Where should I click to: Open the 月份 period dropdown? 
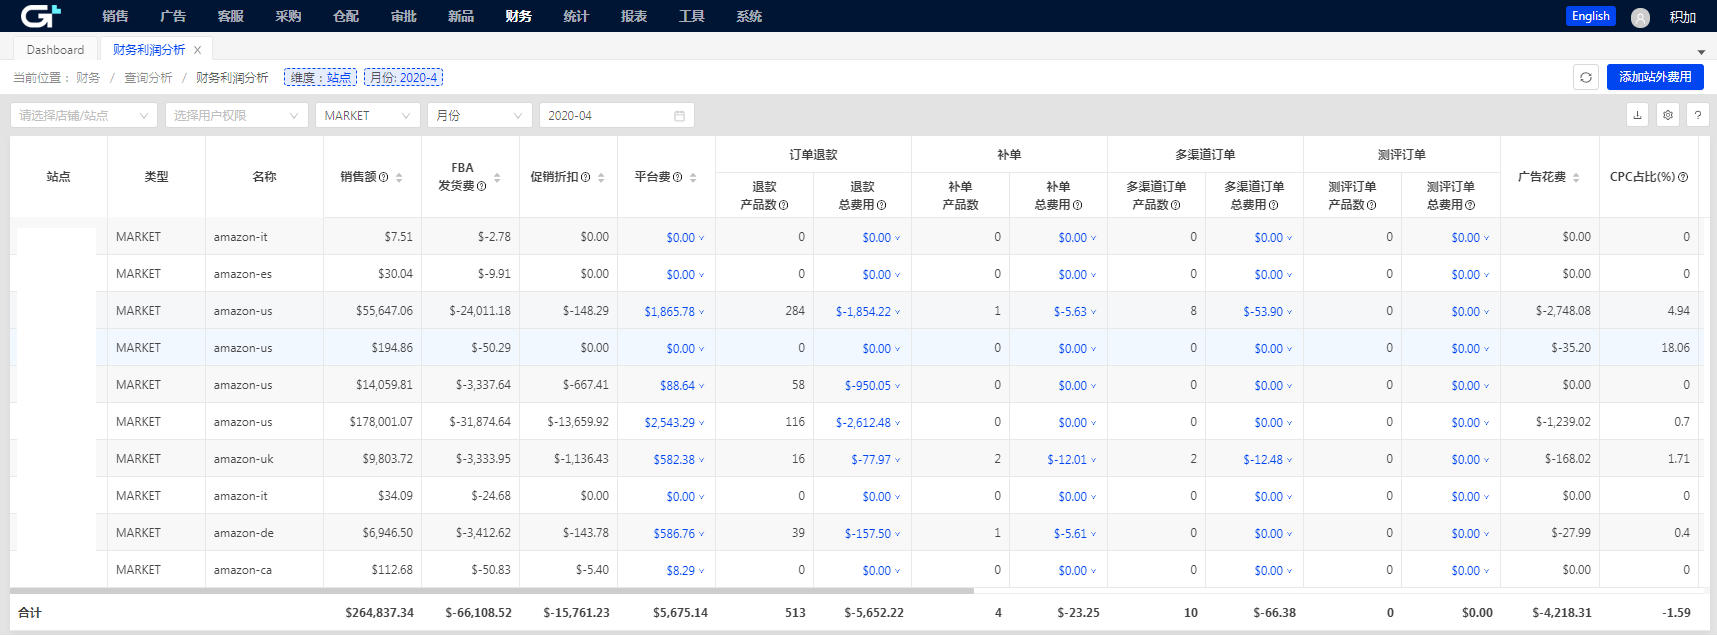[480, 116]
